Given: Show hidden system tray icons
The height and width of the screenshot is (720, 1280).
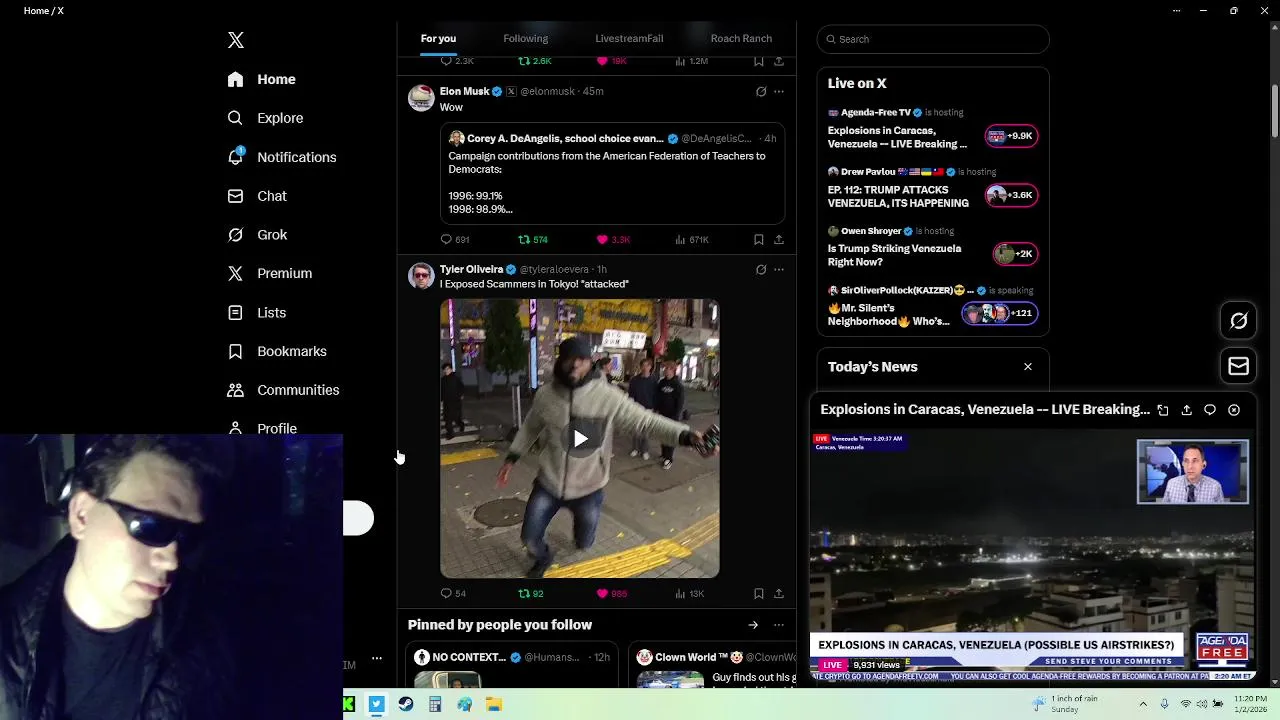Looking at the screenshot, I should pyautogui.click(x=1143, y=704).
